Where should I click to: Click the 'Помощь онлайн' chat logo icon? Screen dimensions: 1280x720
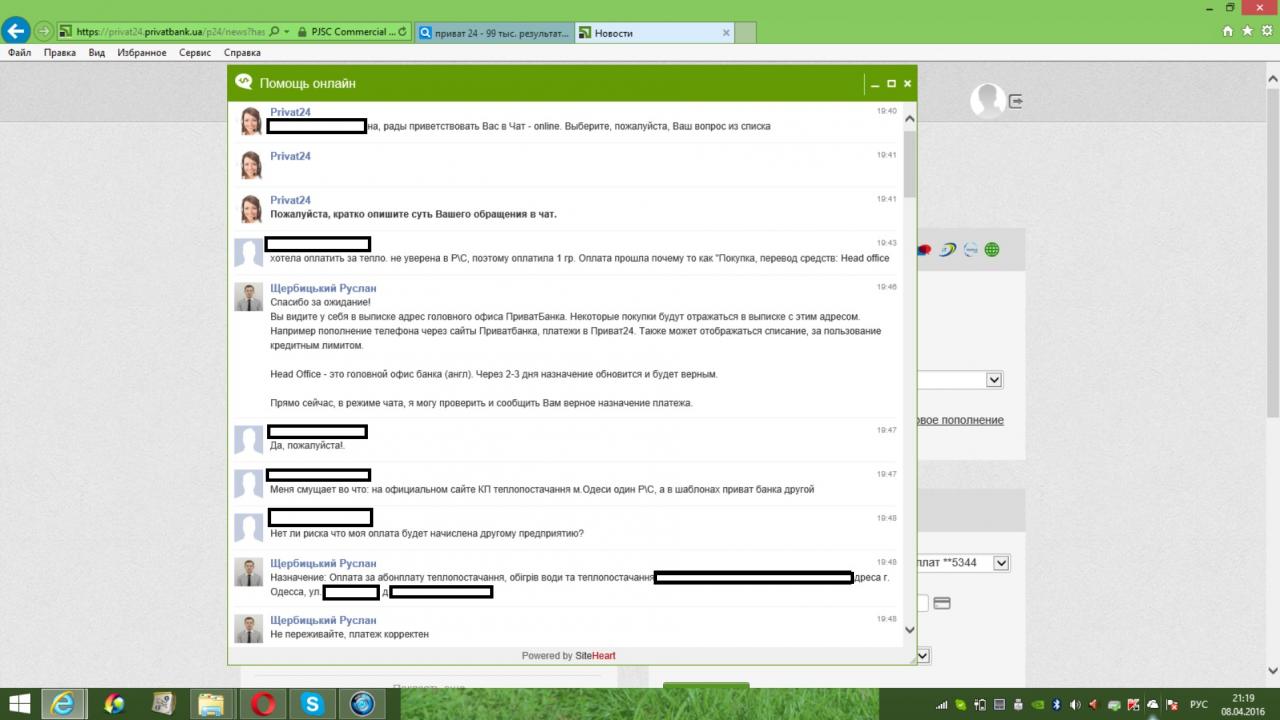pos(243,82)
